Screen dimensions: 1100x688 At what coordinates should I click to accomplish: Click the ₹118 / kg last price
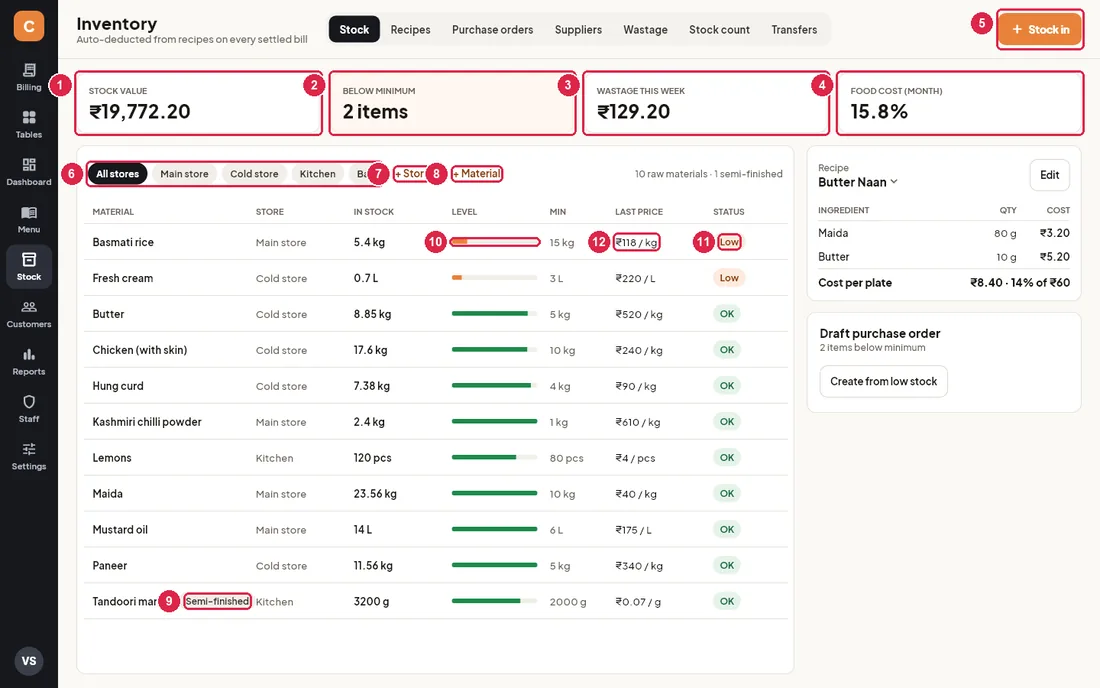(636, 242)
